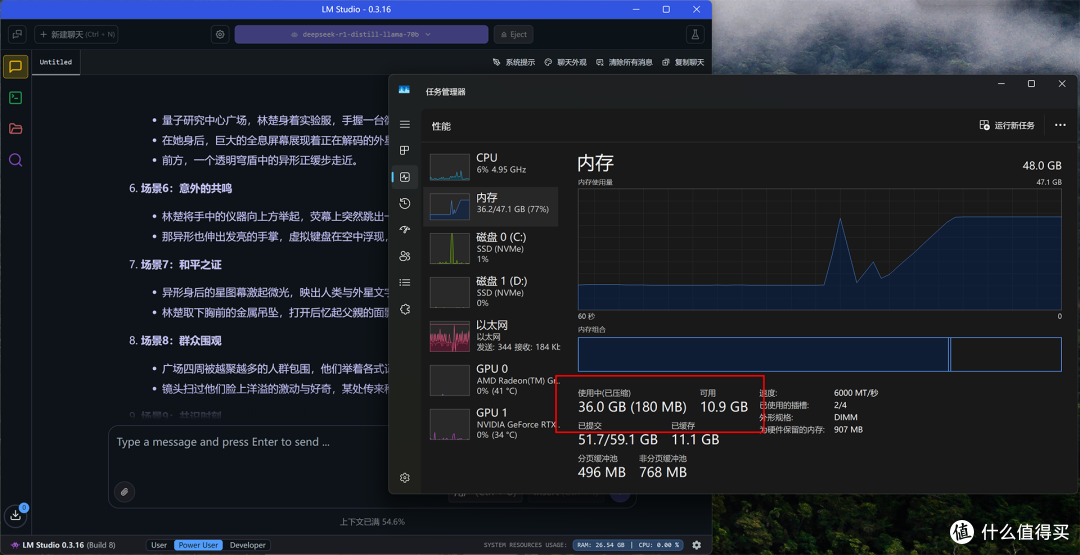Image resolution: width=1080 pixels, height=555 pixels.
Task: Select the Performance icon in Task Manager sidebar
Action: (404, 177)
